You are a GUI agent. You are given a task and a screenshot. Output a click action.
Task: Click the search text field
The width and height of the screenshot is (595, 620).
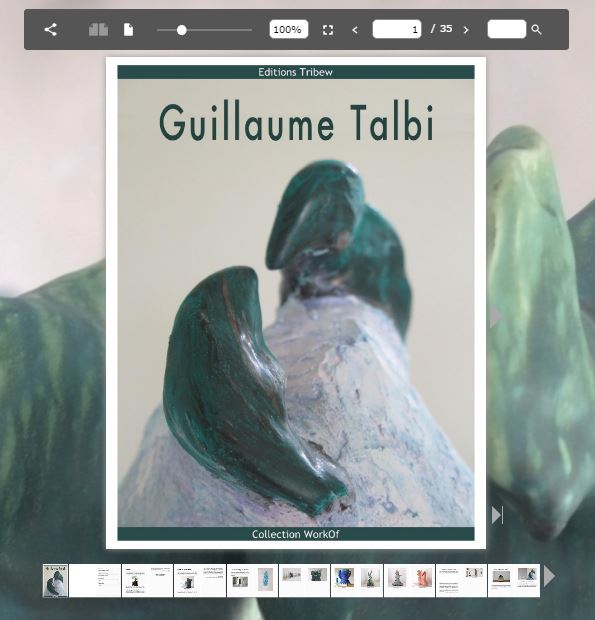tap(506, 29)
